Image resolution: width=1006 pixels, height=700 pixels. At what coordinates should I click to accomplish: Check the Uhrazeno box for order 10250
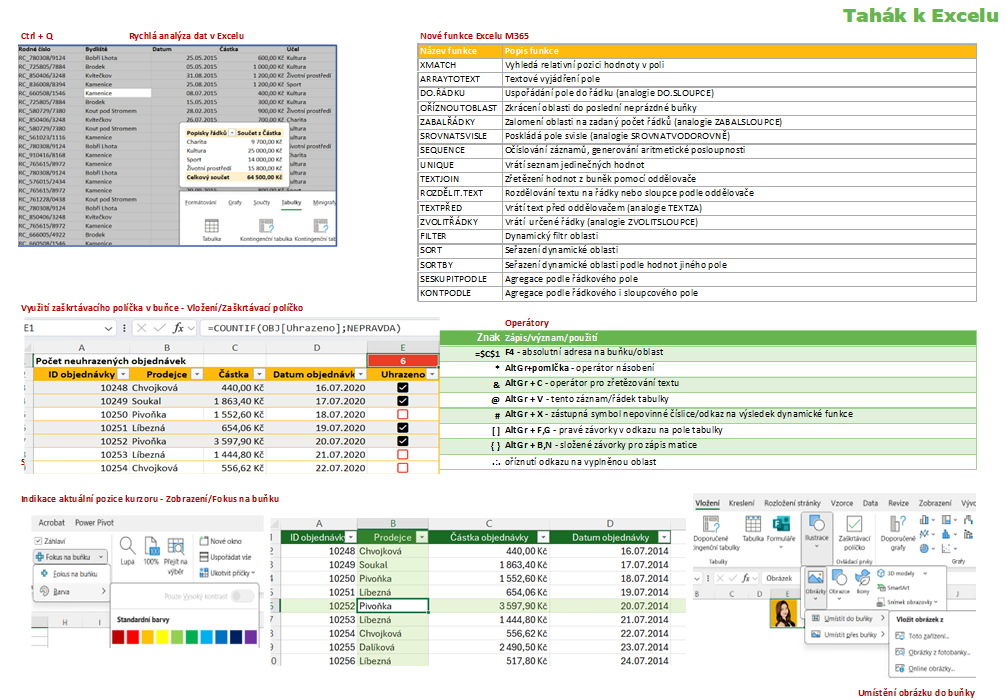403,414
